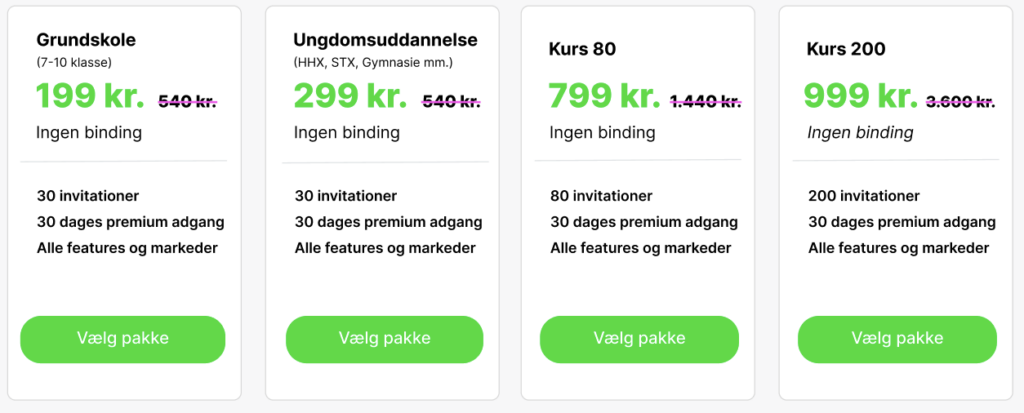Image resolution: width=1024 pixels, height=413 pixels.
Task: Click the Ungdomsuddannelse heading
Action: click(385, 41)
